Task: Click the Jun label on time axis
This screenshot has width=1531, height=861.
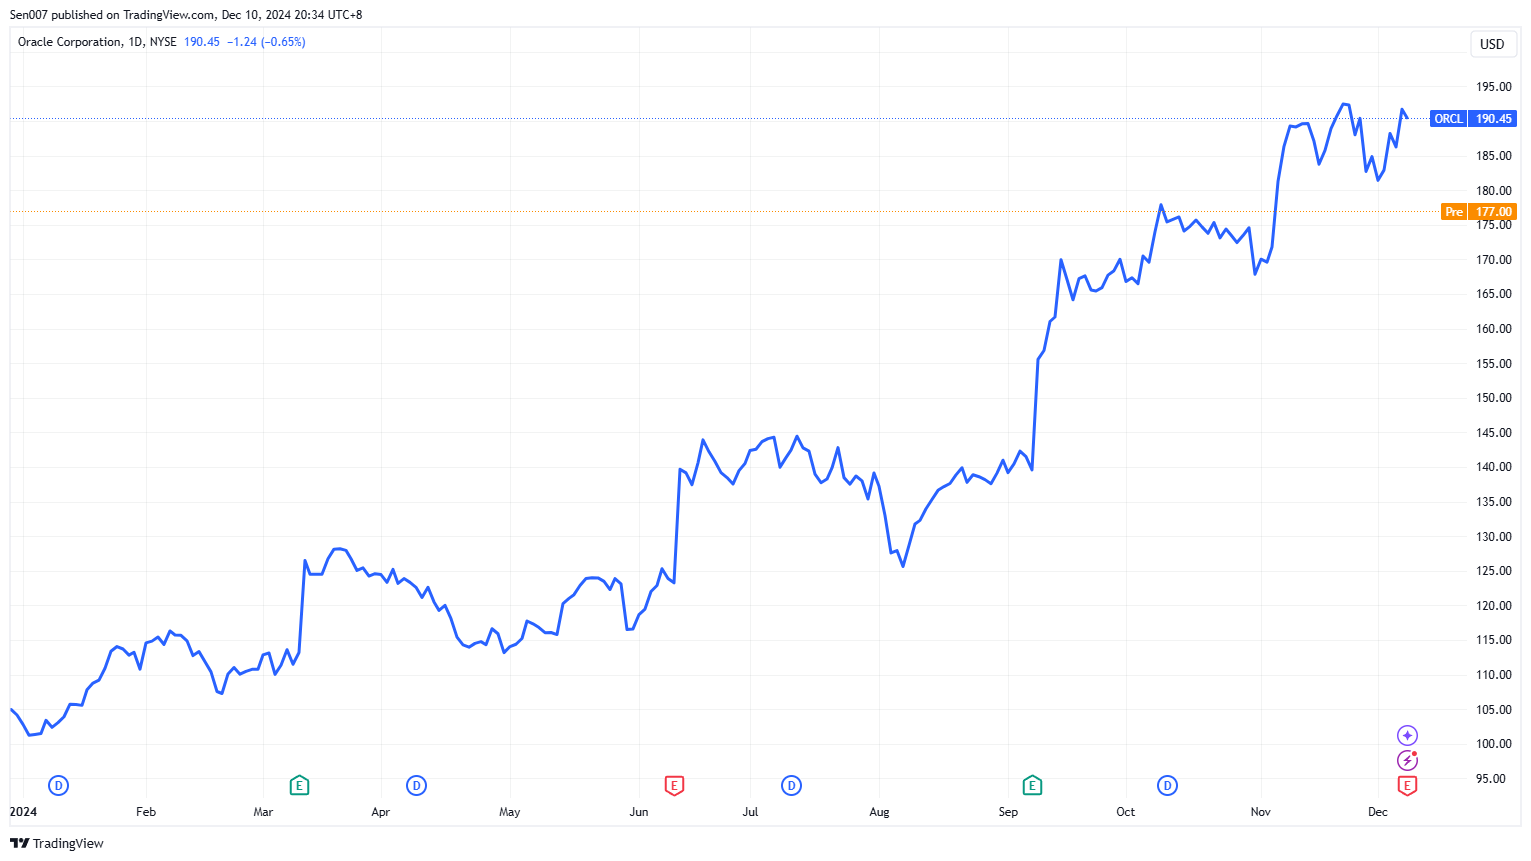Action: [x=639, y=812]
